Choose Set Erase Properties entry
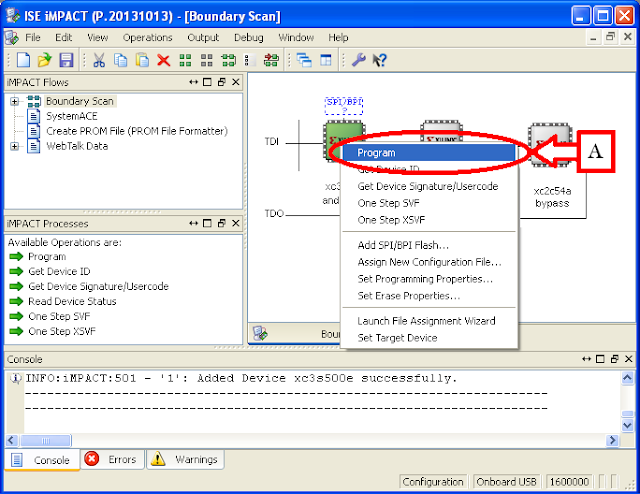 (x=429, y=296)
